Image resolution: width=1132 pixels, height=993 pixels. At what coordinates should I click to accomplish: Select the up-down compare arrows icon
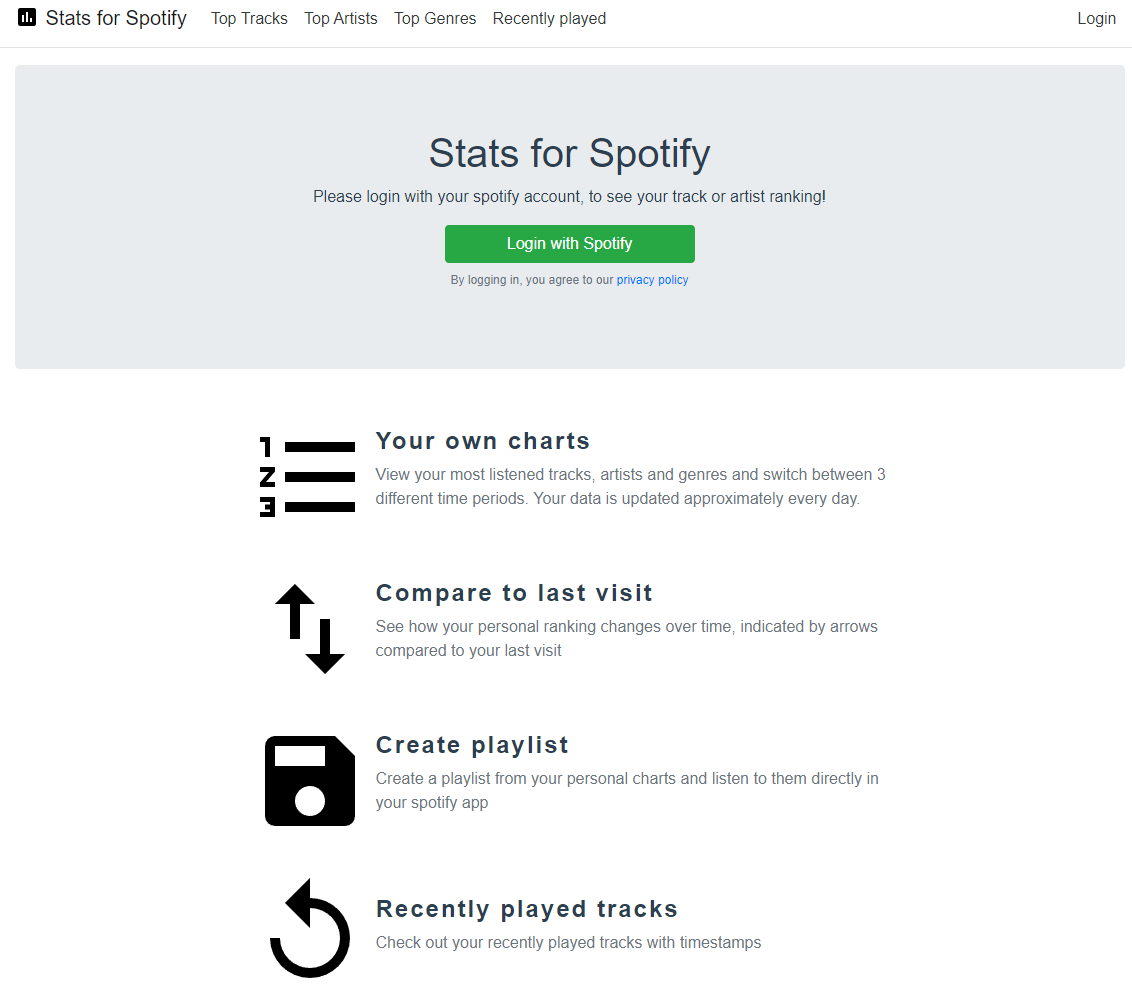point(308,628)
